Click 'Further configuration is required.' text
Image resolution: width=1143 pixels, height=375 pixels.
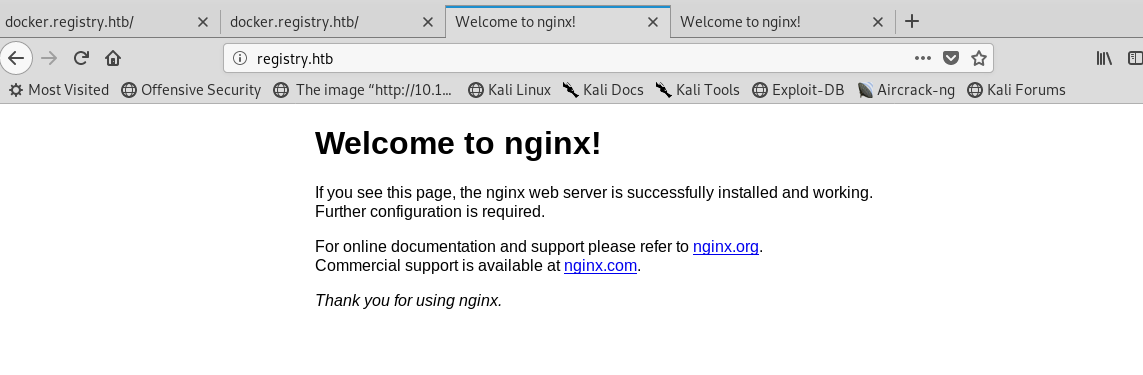pos(430,212)
